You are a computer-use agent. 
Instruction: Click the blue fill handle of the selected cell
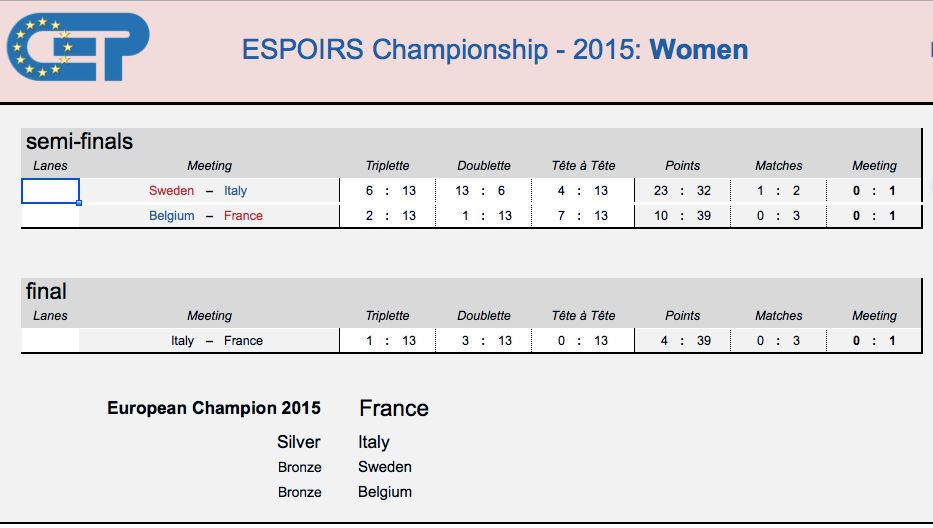click(x=79, y=203)
